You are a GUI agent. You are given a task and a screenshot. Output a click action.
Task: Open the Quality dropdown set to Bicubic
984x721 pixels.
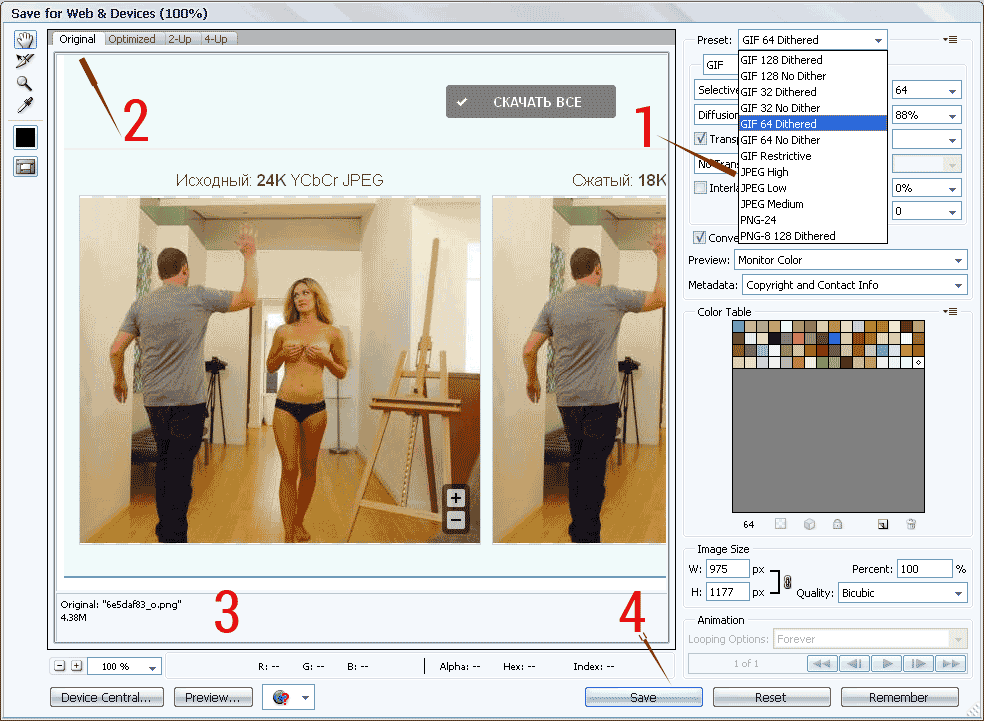(902, 593)
